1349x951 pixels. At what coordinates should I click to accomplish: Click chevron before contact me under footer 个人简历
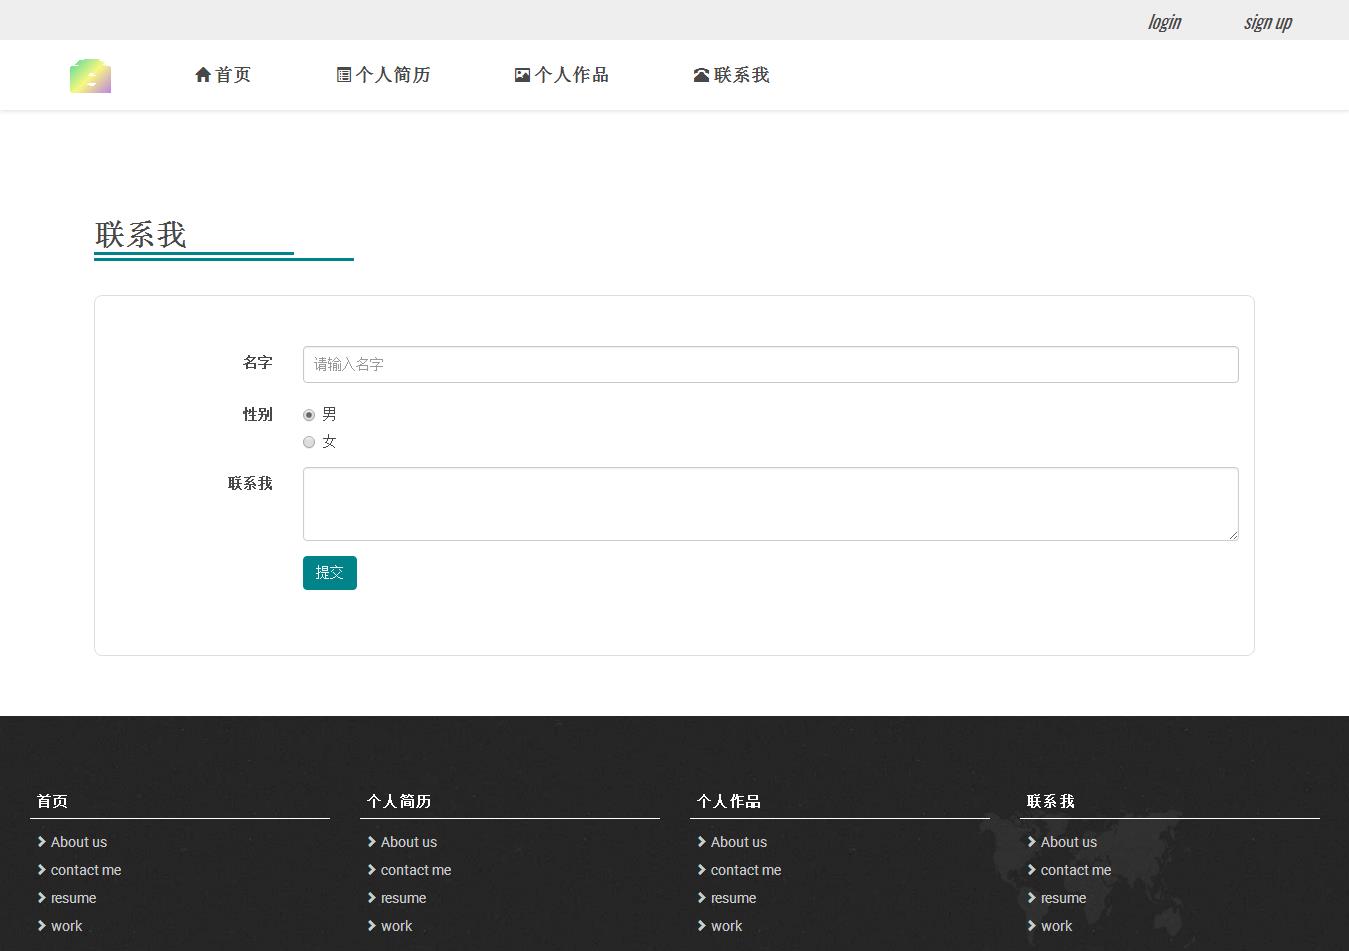point(372,870)
